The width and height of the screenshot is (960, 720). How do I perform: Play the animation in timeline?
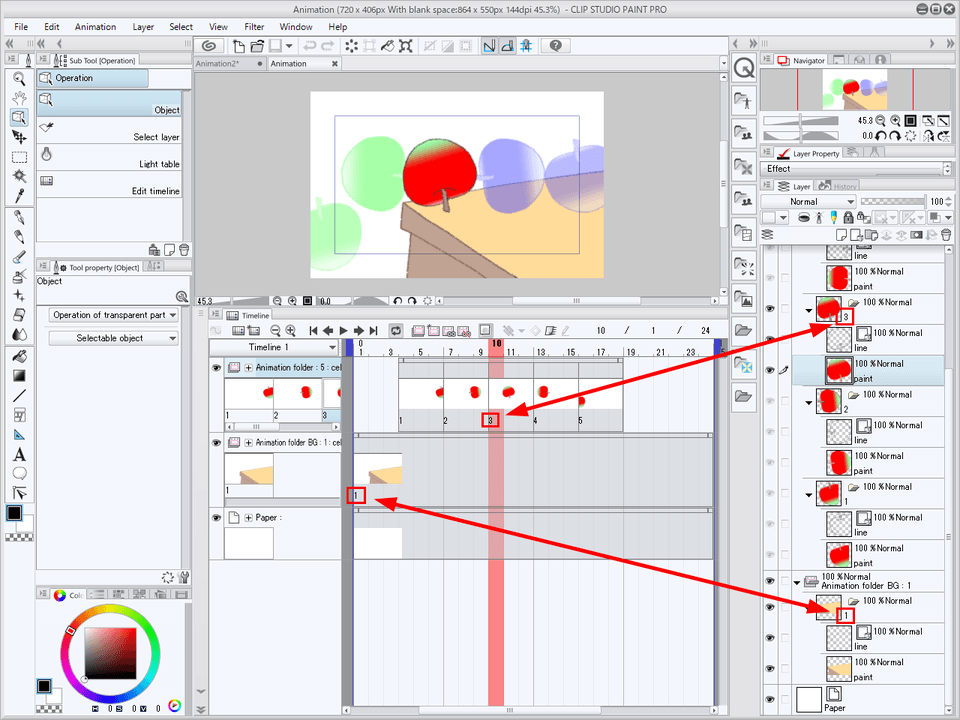pos(343,331)
